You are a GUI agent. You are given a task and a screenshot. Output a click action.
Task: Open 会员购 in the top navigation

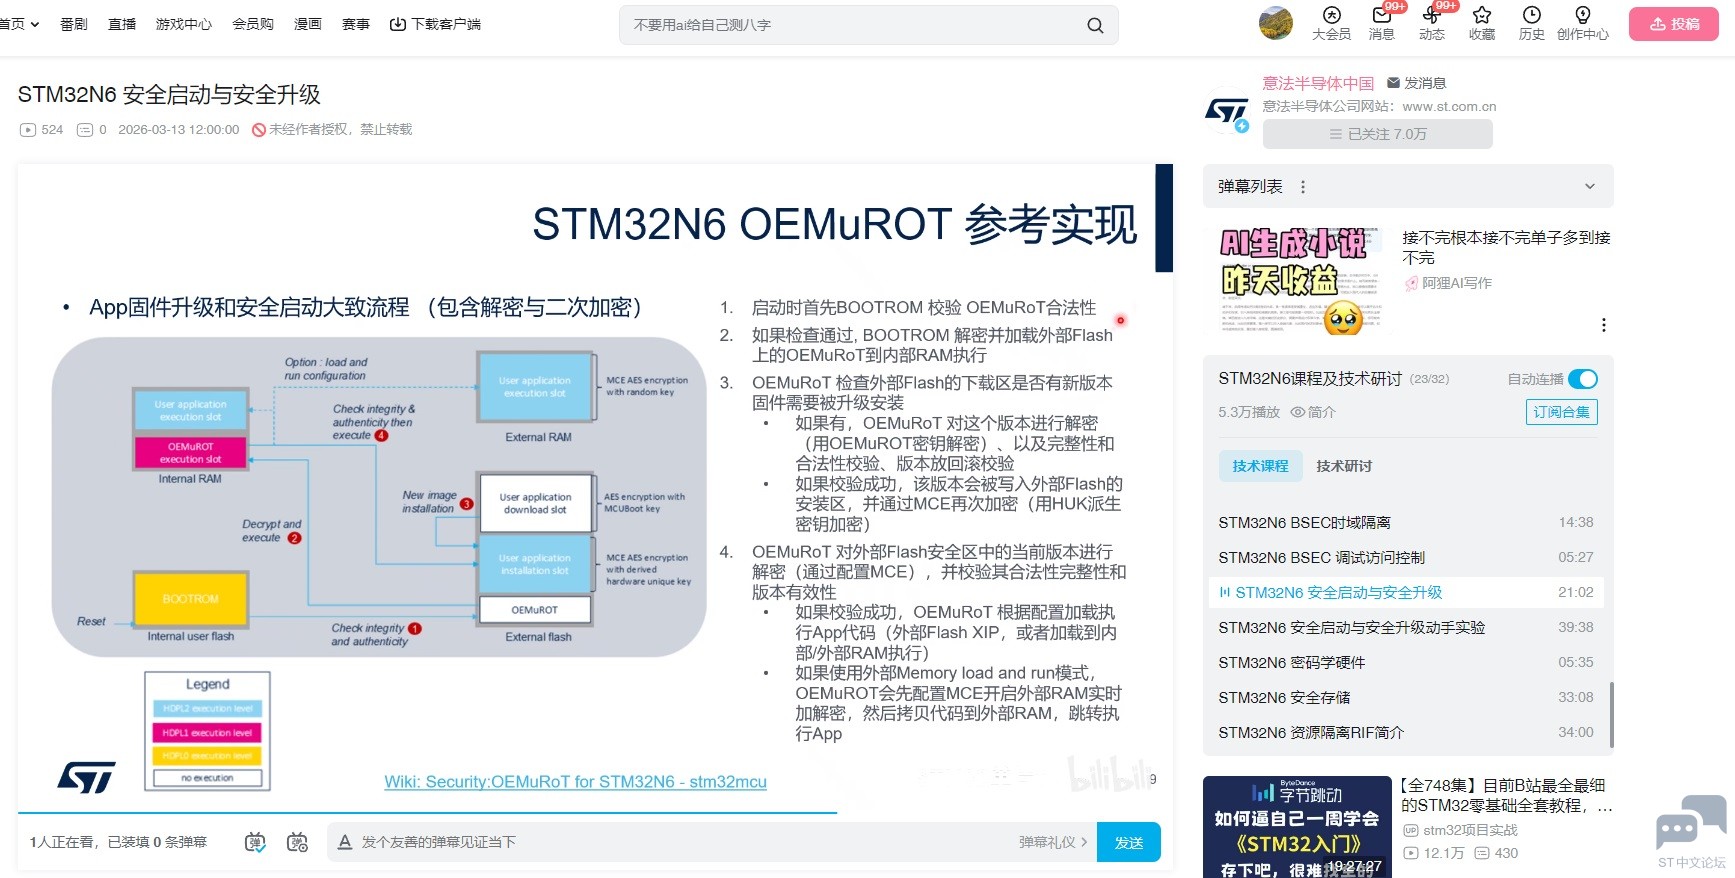[x=253, y=24]
